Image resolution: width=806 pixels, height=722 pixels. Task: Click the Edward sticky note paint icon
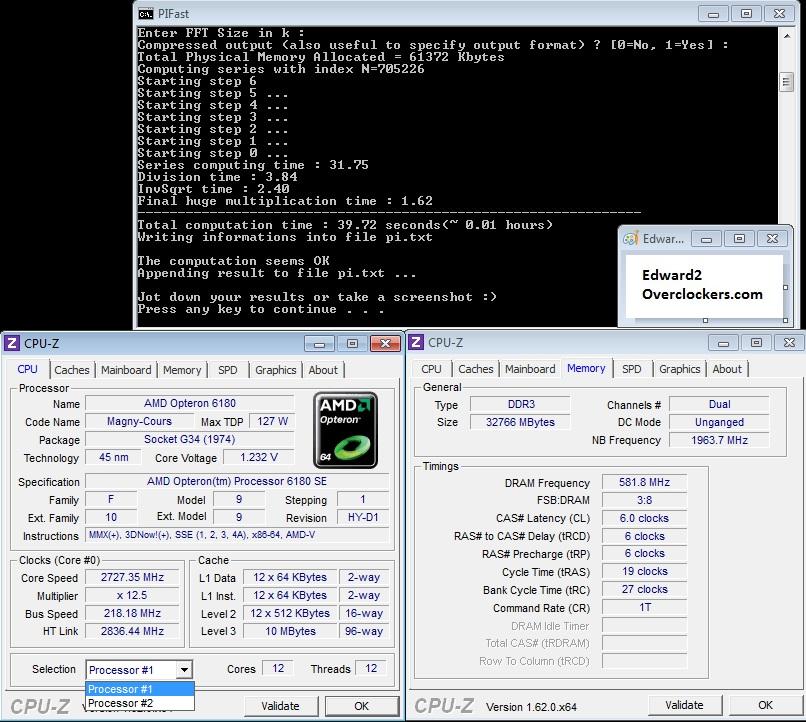pyautogui.click(x=631, y=238)
